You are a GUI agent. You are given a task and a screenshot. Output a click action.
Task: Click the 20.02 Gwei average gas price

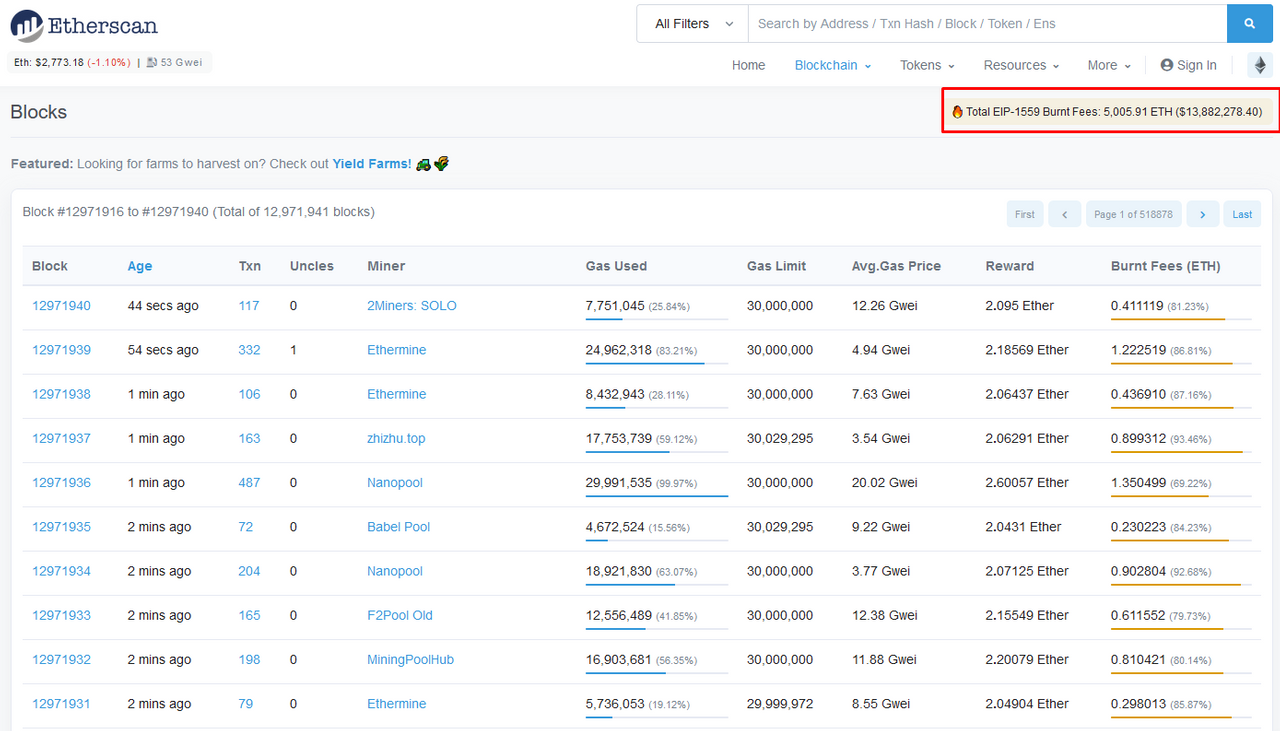885,482
